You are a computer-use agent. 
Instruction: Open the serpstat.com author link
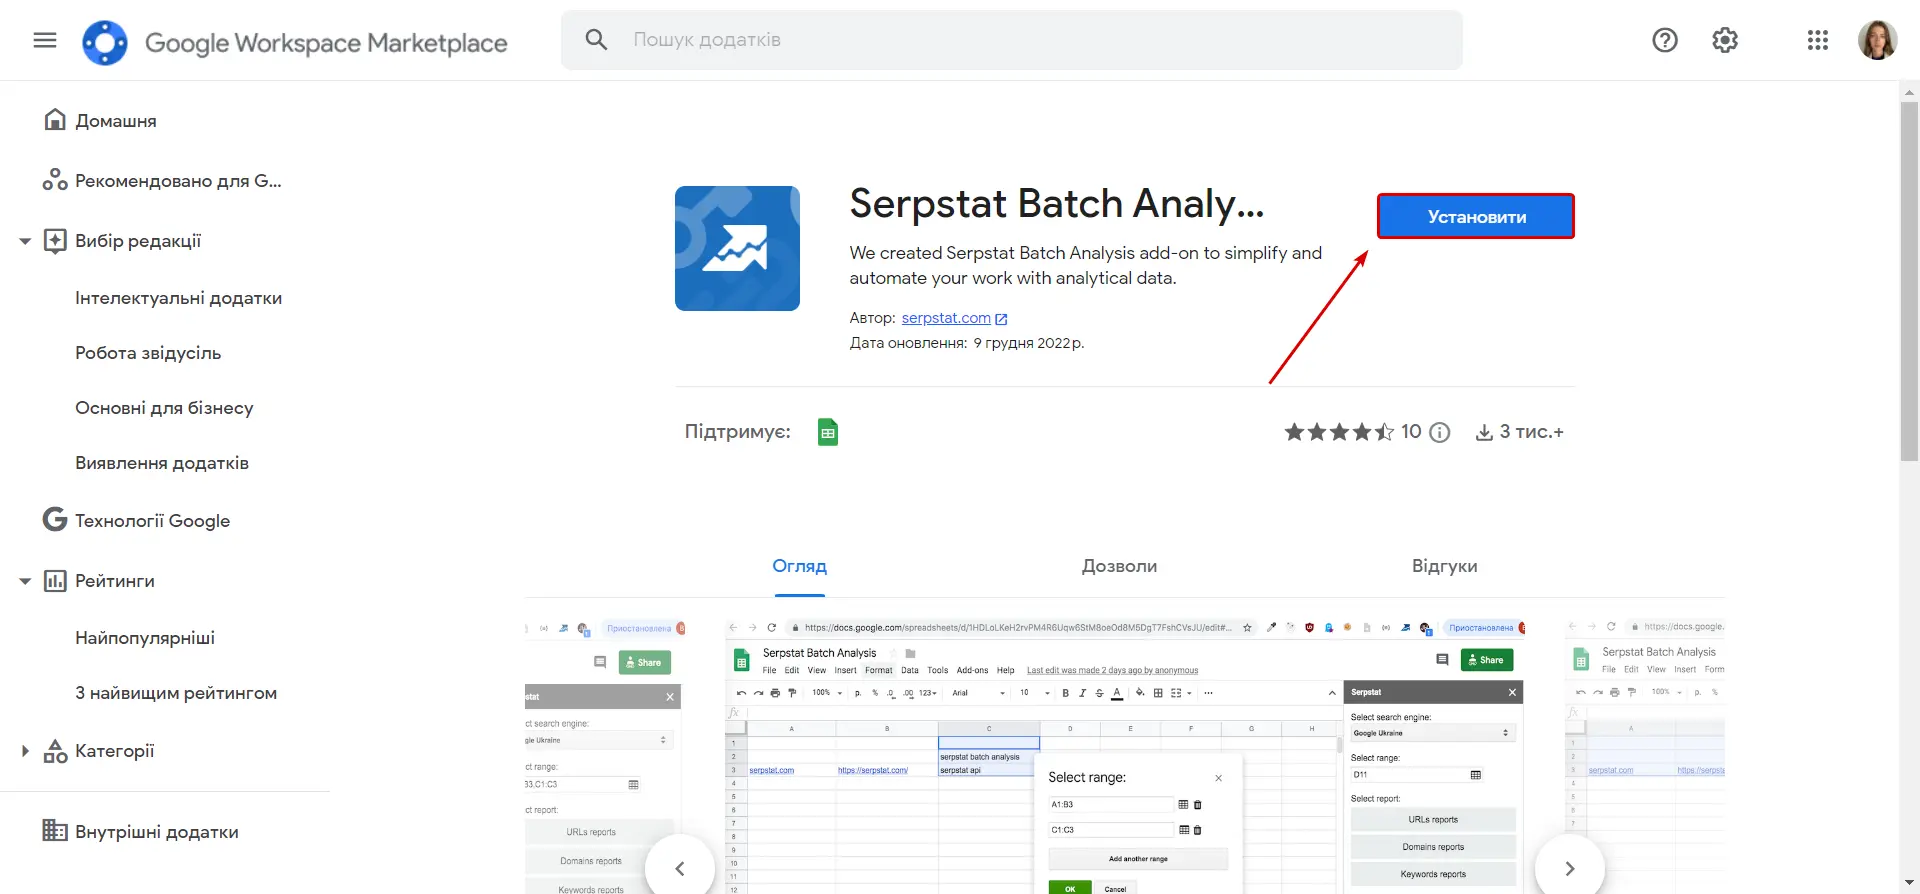click(x=946, y=318)
